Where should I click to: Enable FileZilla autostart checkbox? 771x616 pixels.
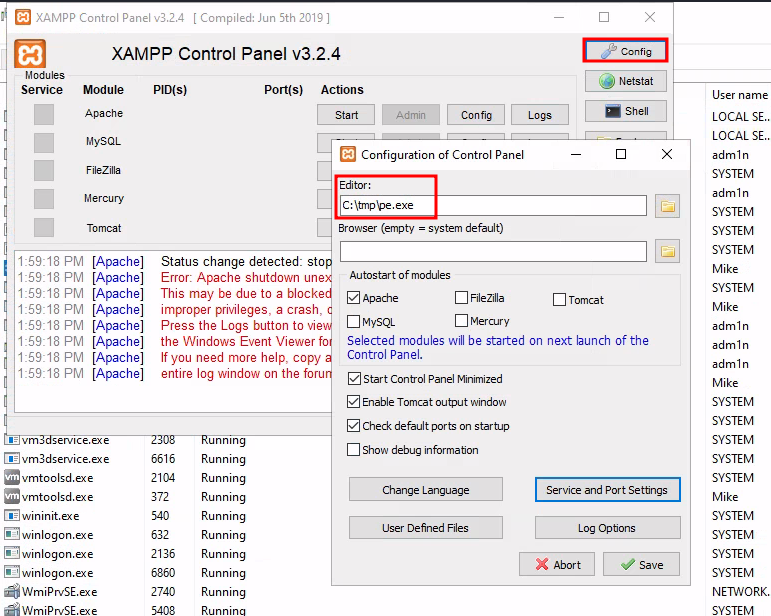(461, 298)
